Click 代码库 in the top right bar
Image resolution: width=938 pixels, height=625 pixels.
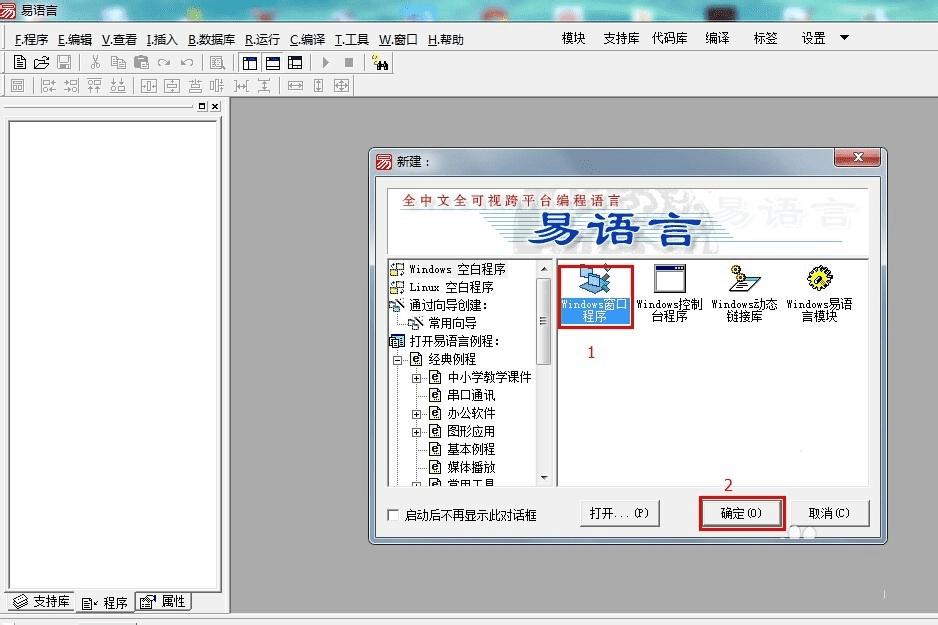pyautogui.click(x=669, y=38)
